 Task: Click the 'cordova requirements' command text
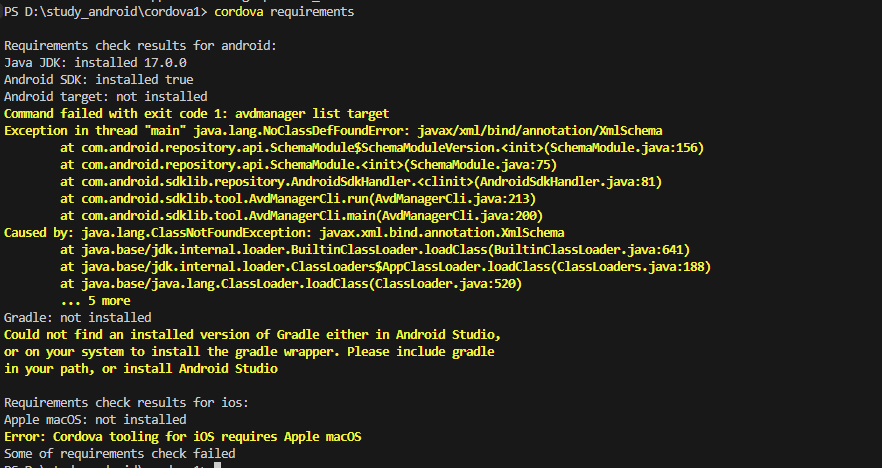tap(284, 12)
